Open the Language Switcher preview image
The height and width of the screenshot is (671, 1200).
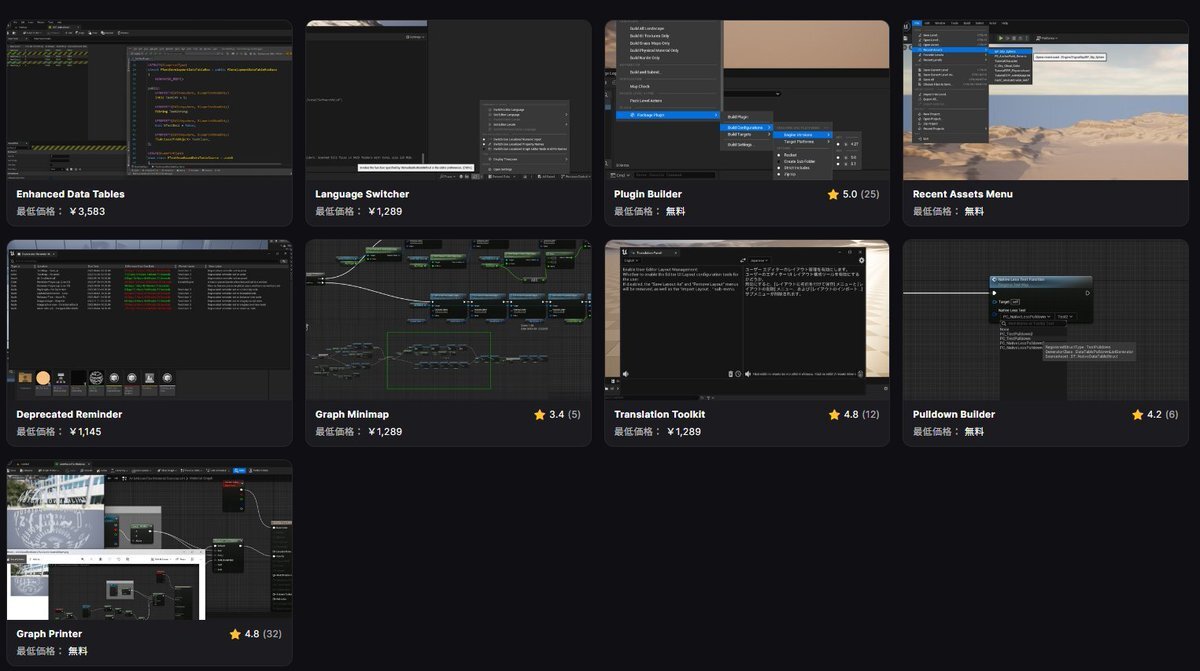pyautogui.click(x=448, y=100)
